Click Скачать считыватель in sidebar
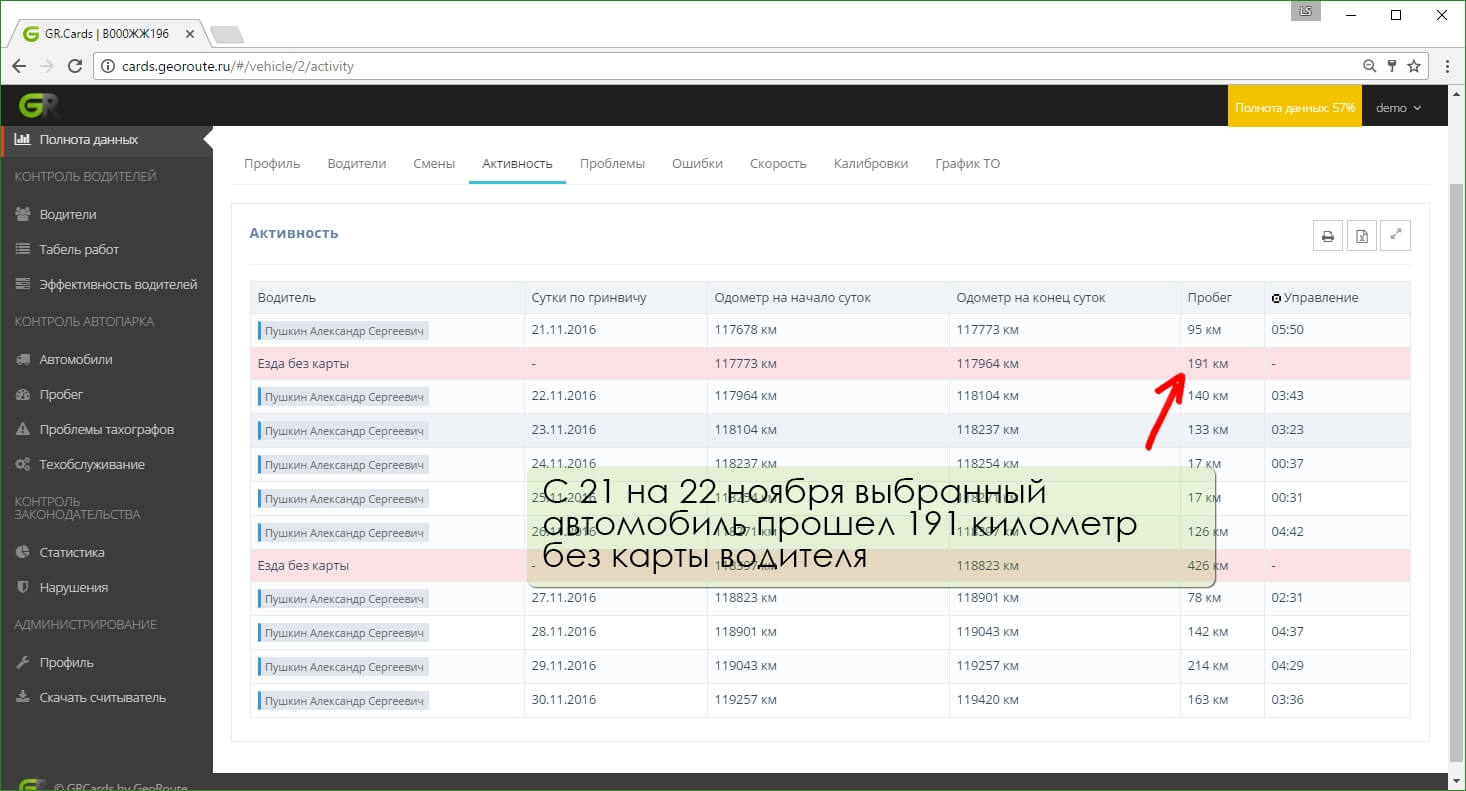Screen dimensions: 1466x791 point(102,697)
